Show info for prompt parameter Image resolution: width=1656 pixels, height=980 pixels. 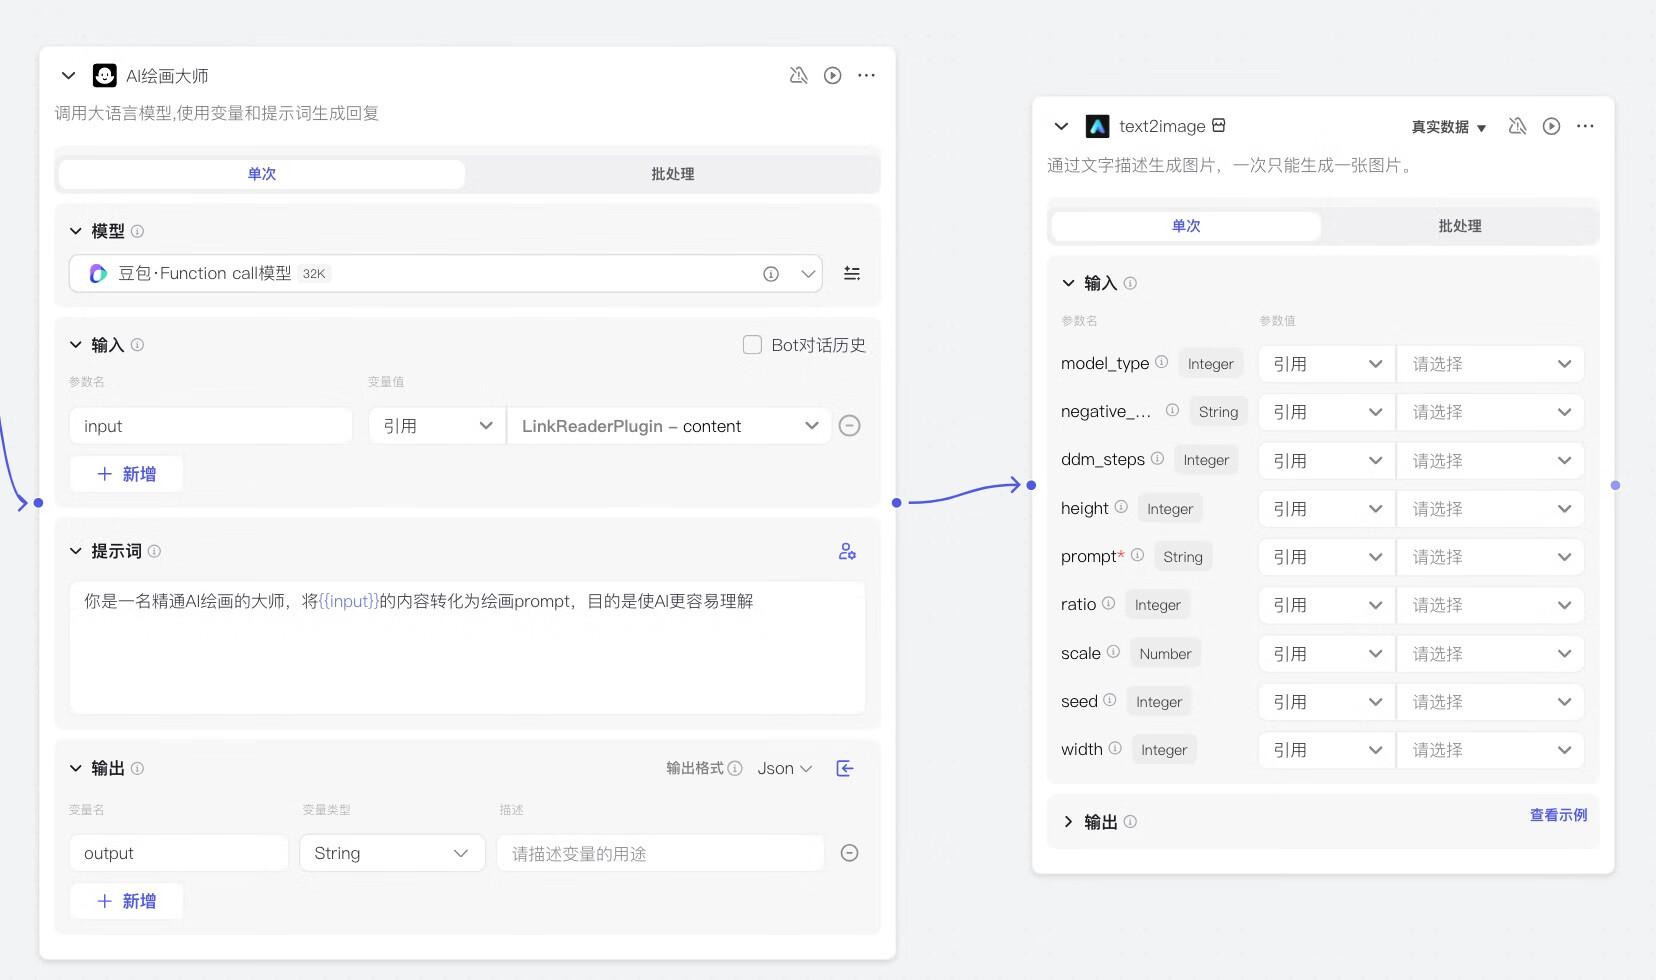1137,555
